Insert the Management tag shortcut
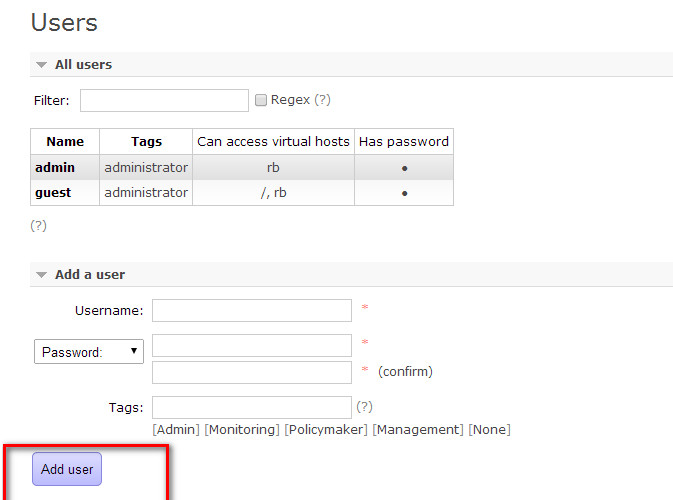The image size is (673, 500). [x=418, y=430]
